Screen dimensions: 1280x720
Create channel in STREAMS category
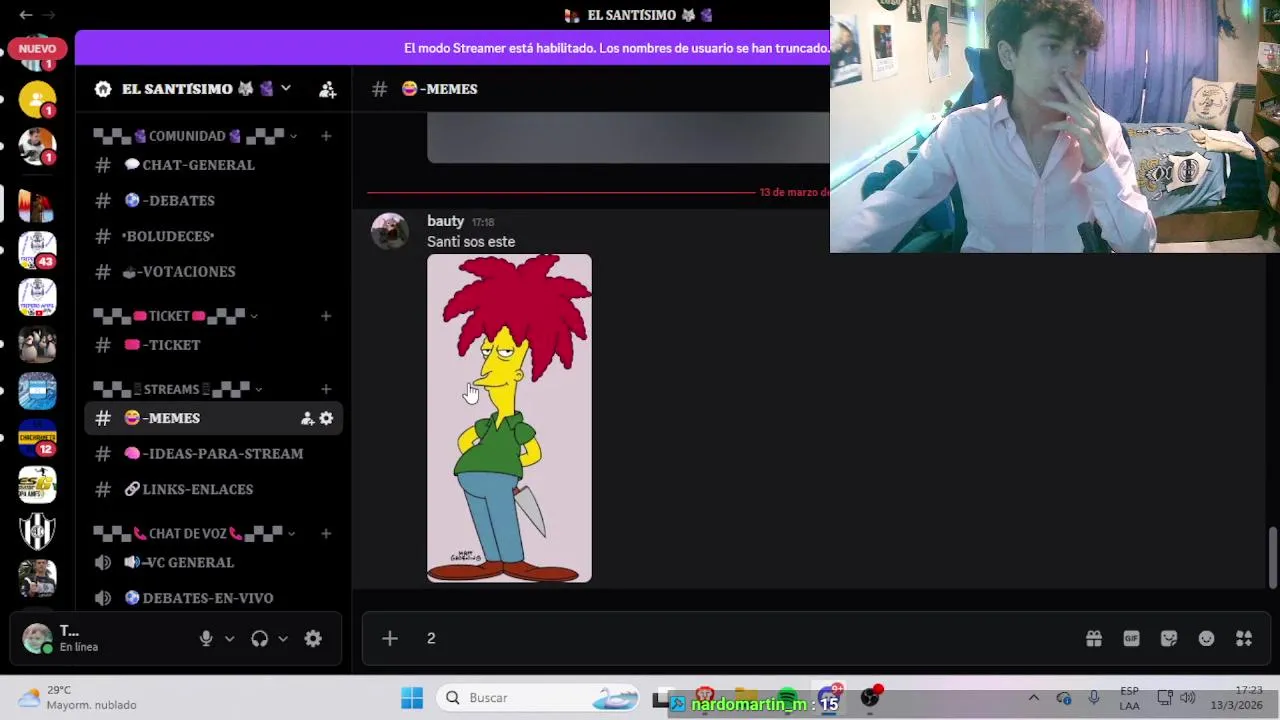coord(326,389)
